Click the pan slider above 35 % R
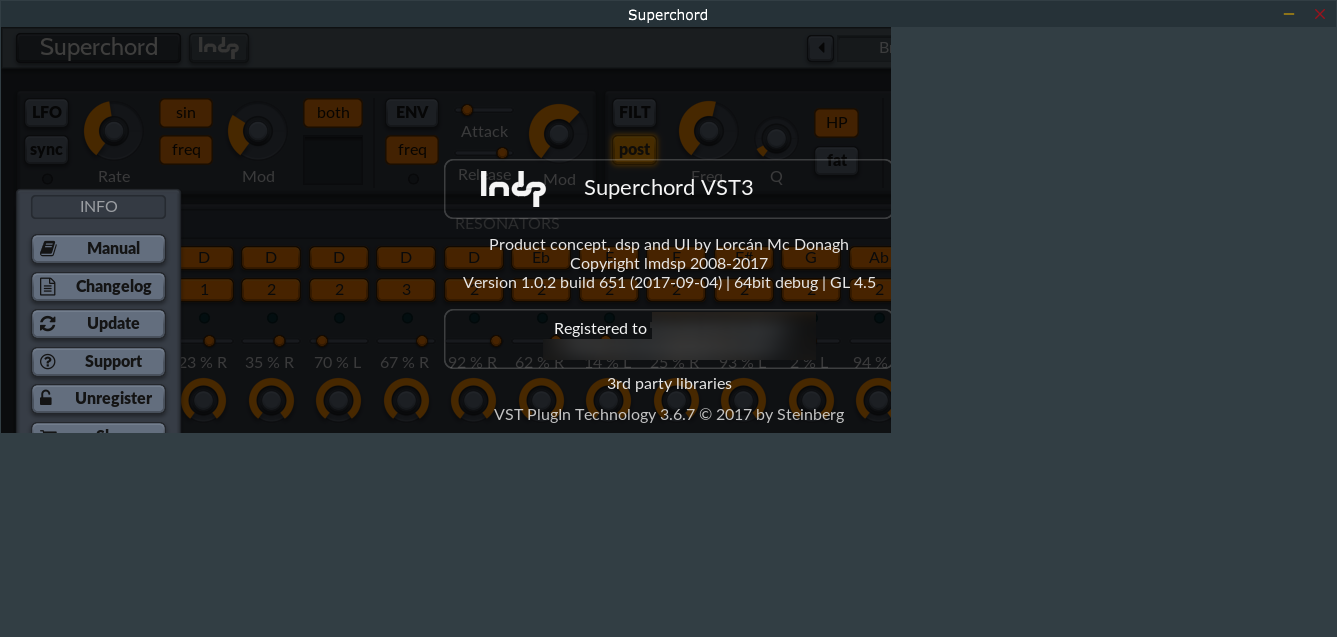1337x637 pixels. click(x=280, y=341)
